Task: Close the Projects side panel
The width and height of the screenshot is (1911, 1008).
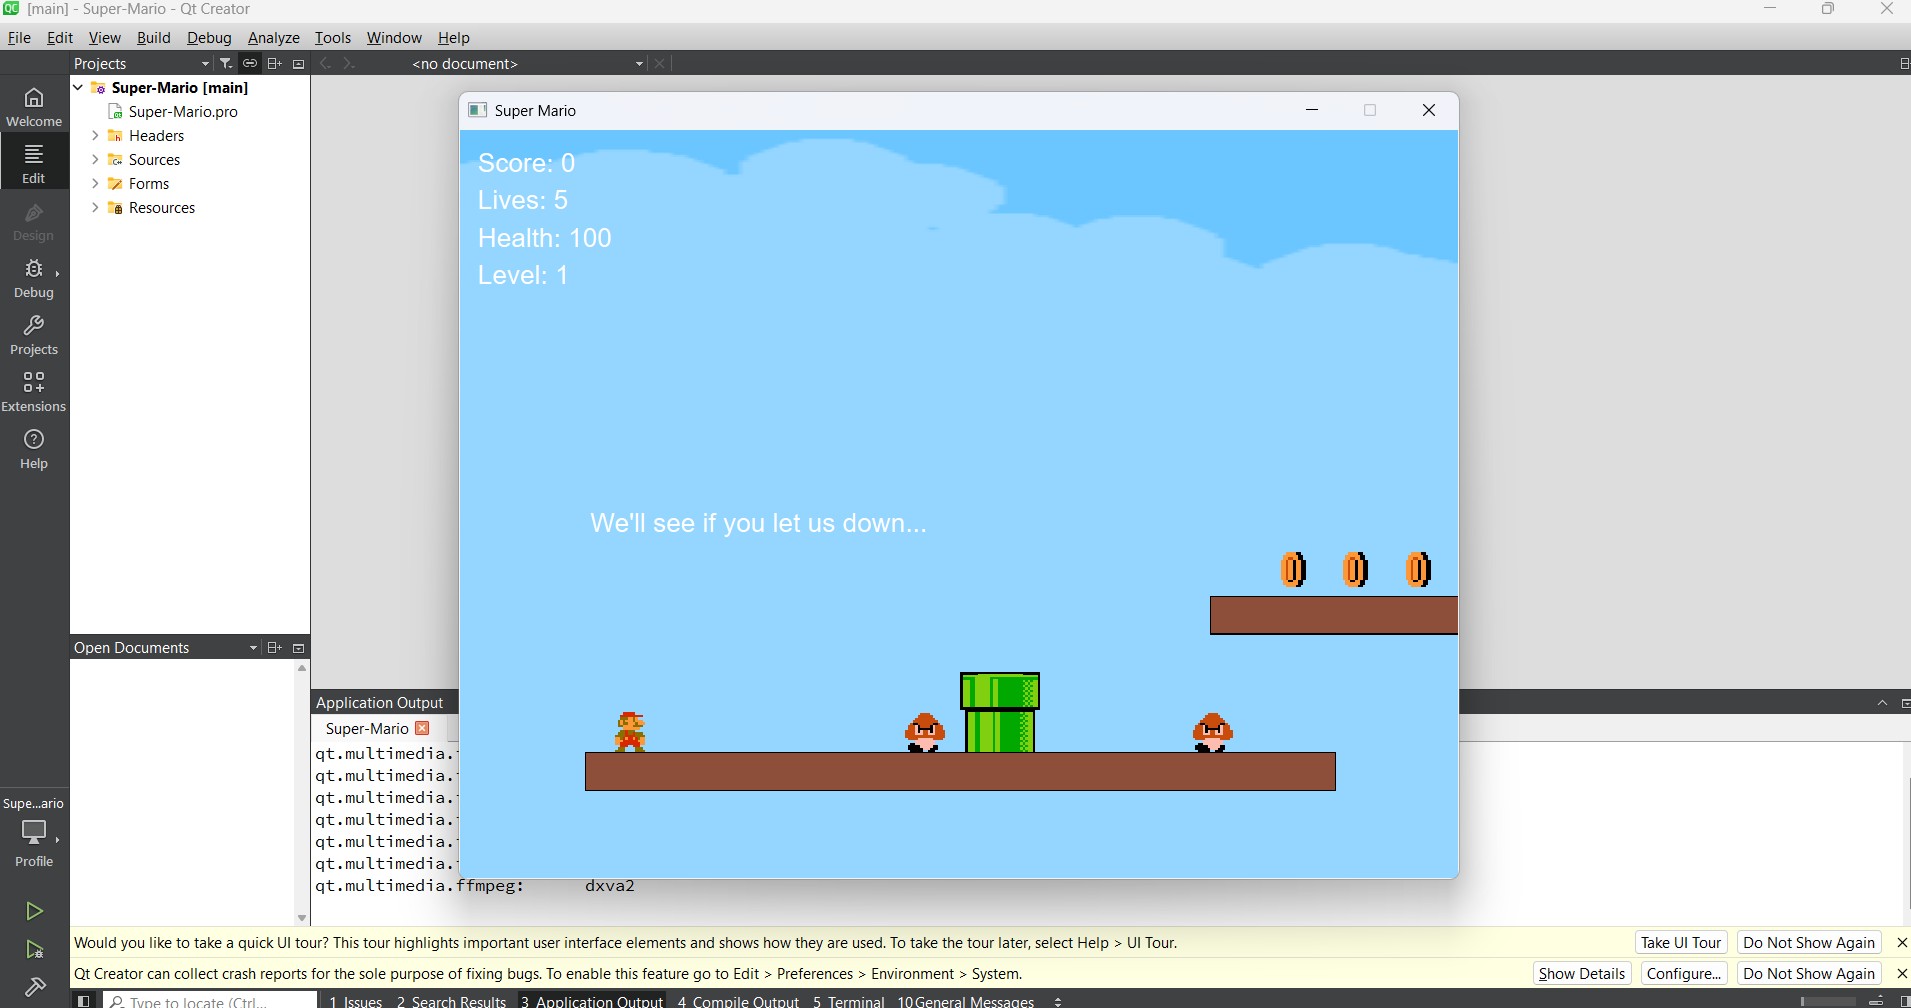Action: tap(298, 63)
